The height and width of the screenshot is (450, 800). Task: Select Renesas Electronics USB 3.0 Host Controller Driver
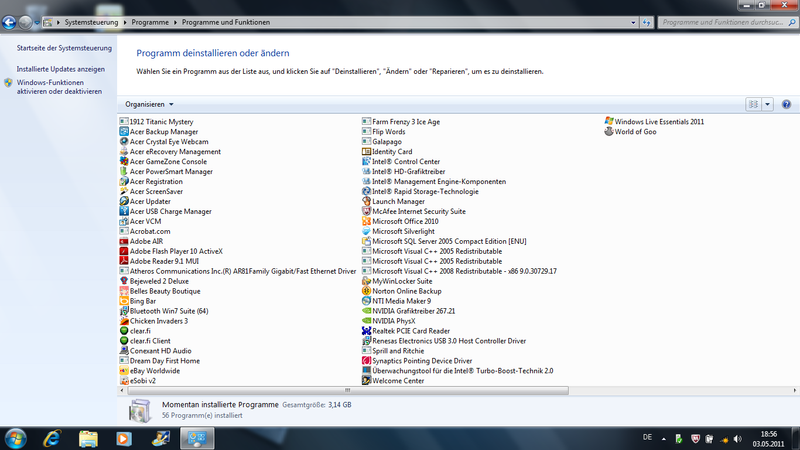pos(444,341)
